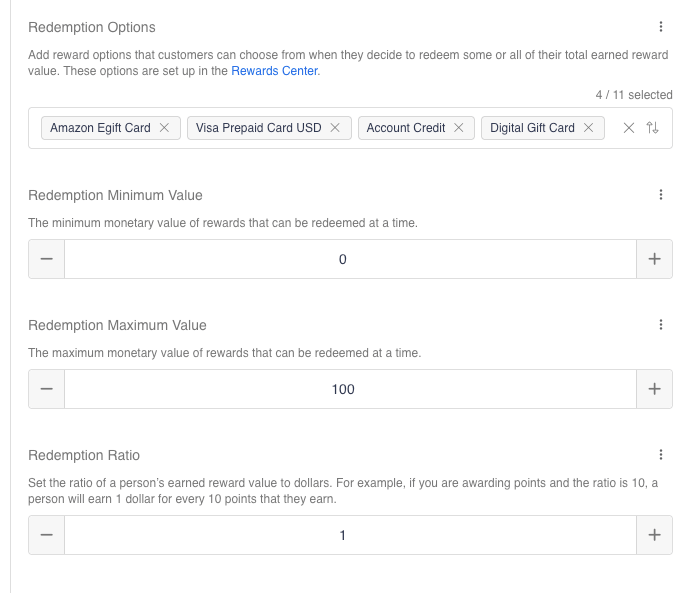Viewport: 694px width, 593px height.
Task: Remove the Account Credit tag
Action: pyautogui.click(x=459, y=128)
